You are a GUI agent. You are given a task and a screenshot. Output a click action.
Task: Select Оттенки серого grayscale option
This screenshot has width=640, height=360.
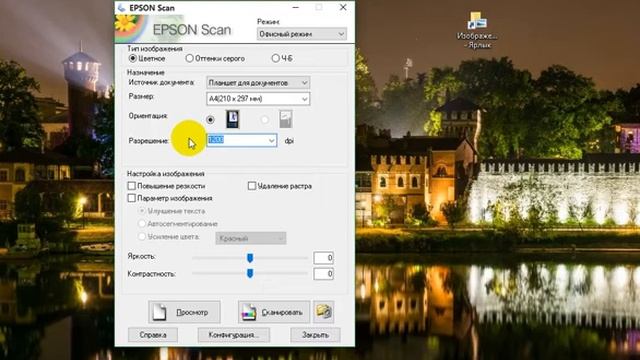click(x=189, y=58)
